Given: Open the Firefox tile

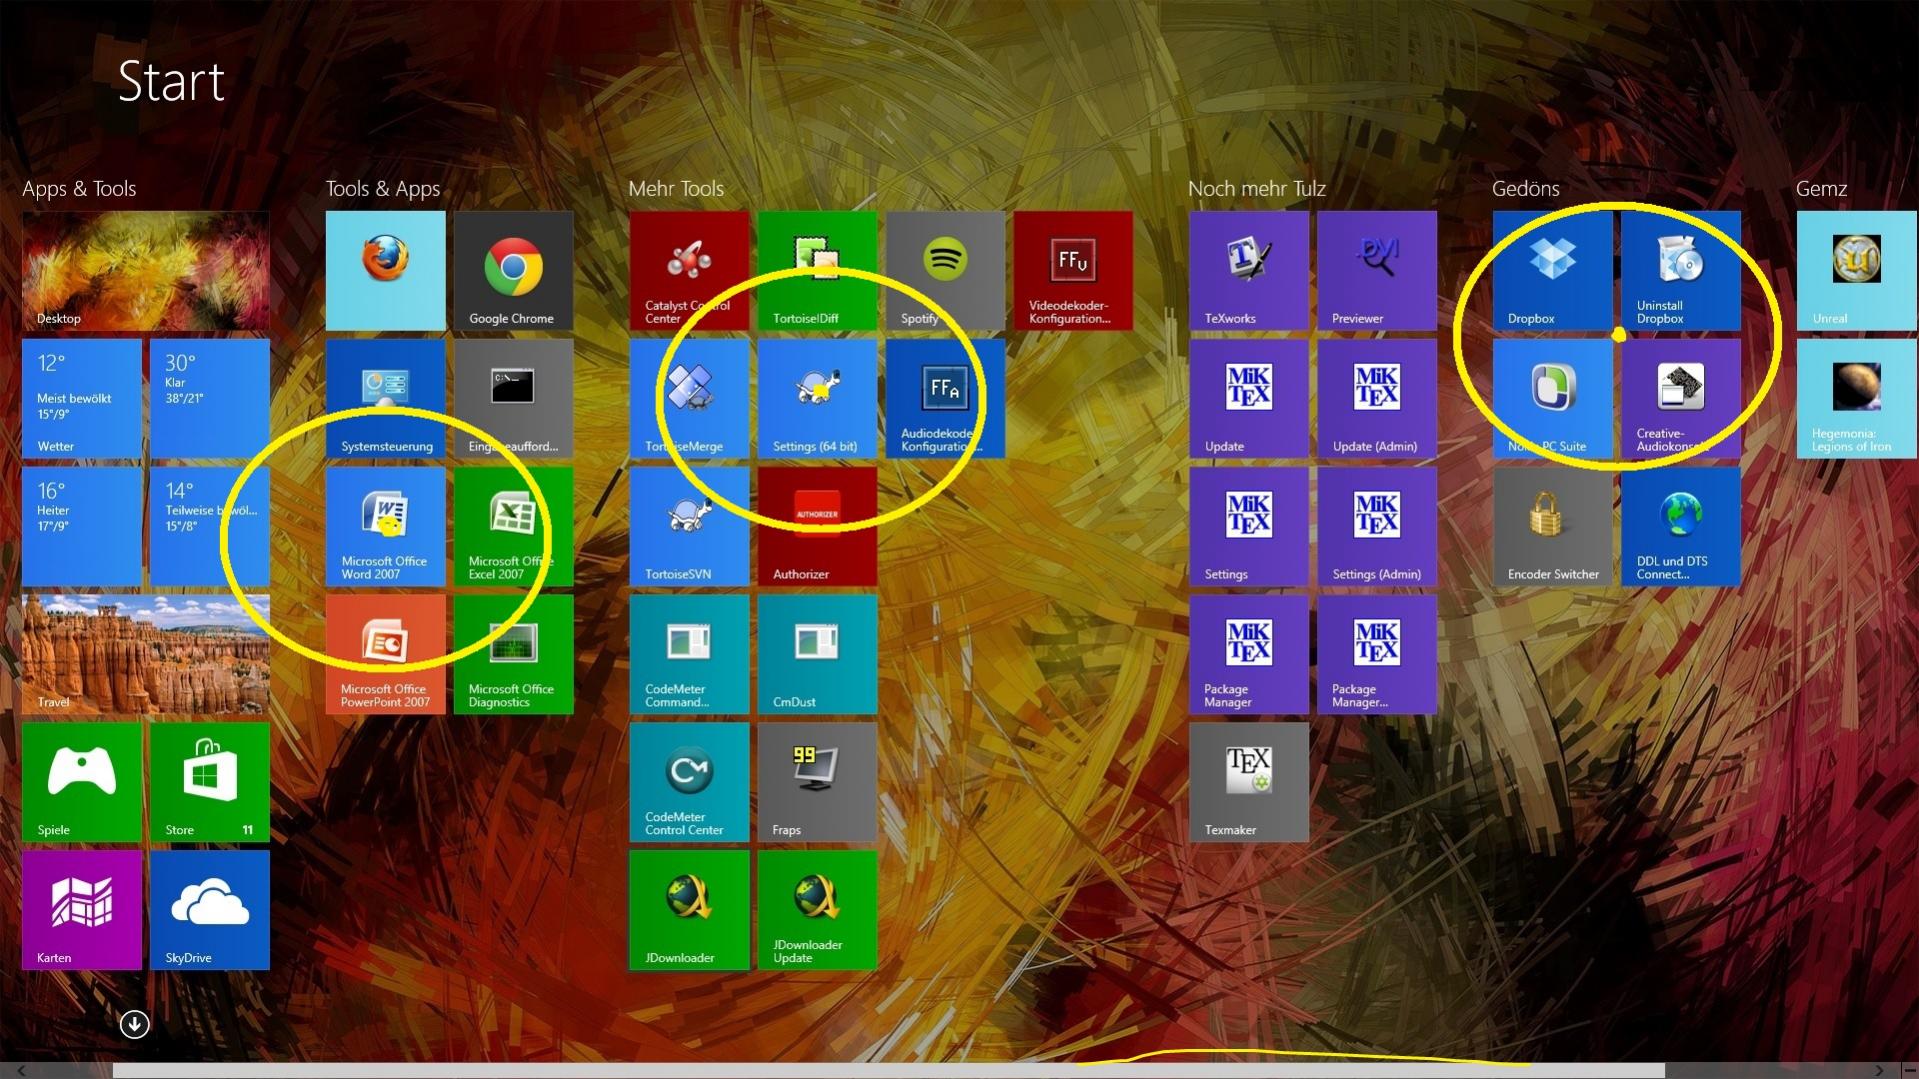Looking at the screenshot, I should (385, 270).
